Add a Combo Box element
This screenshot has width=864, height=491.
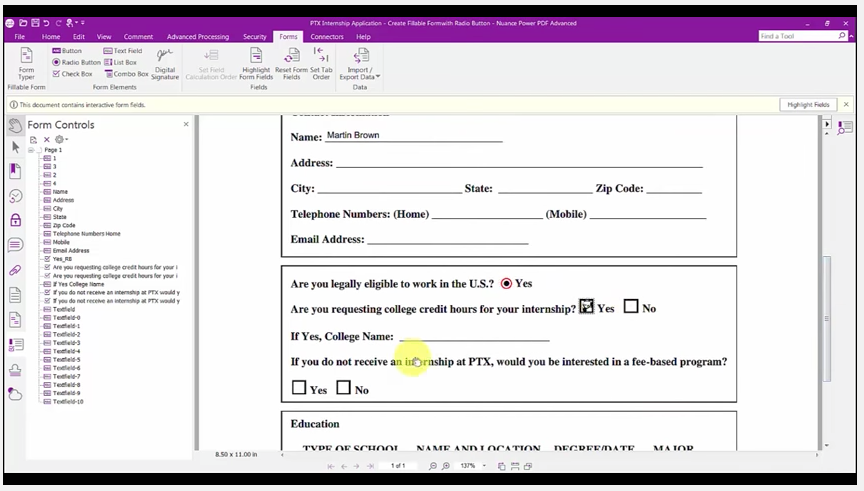pyautogui.click(x=126, y=74)
